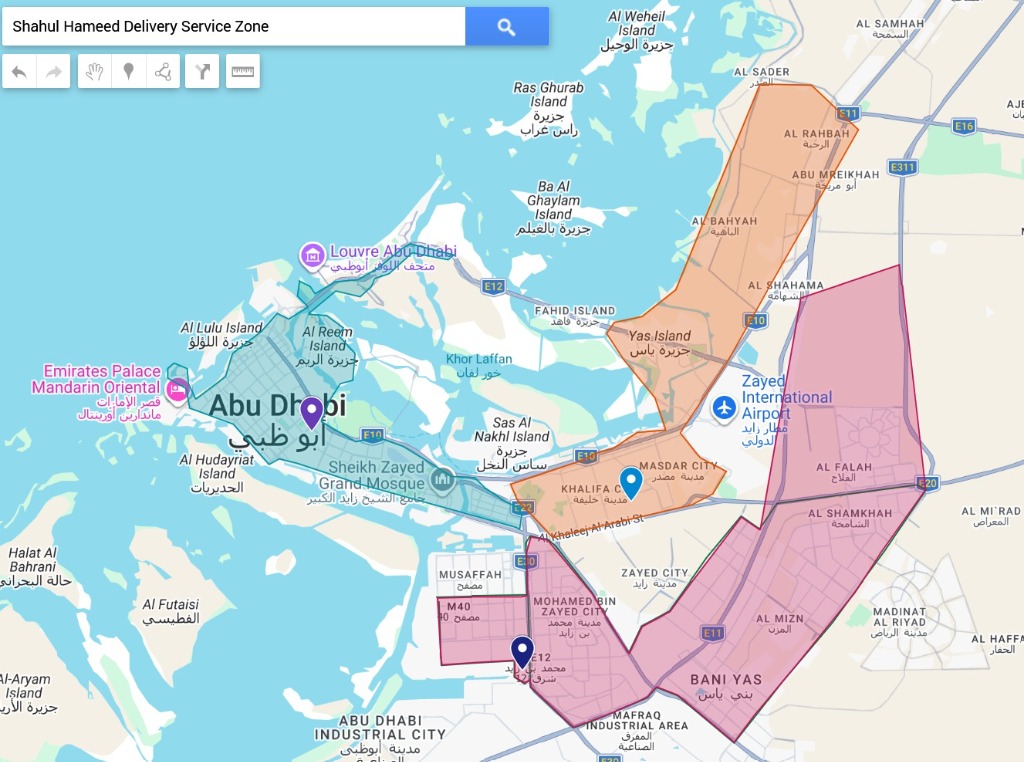This screenshot has width=1024, height=762.
Task: Click the AL FALAH label
Action: [844, 467]
